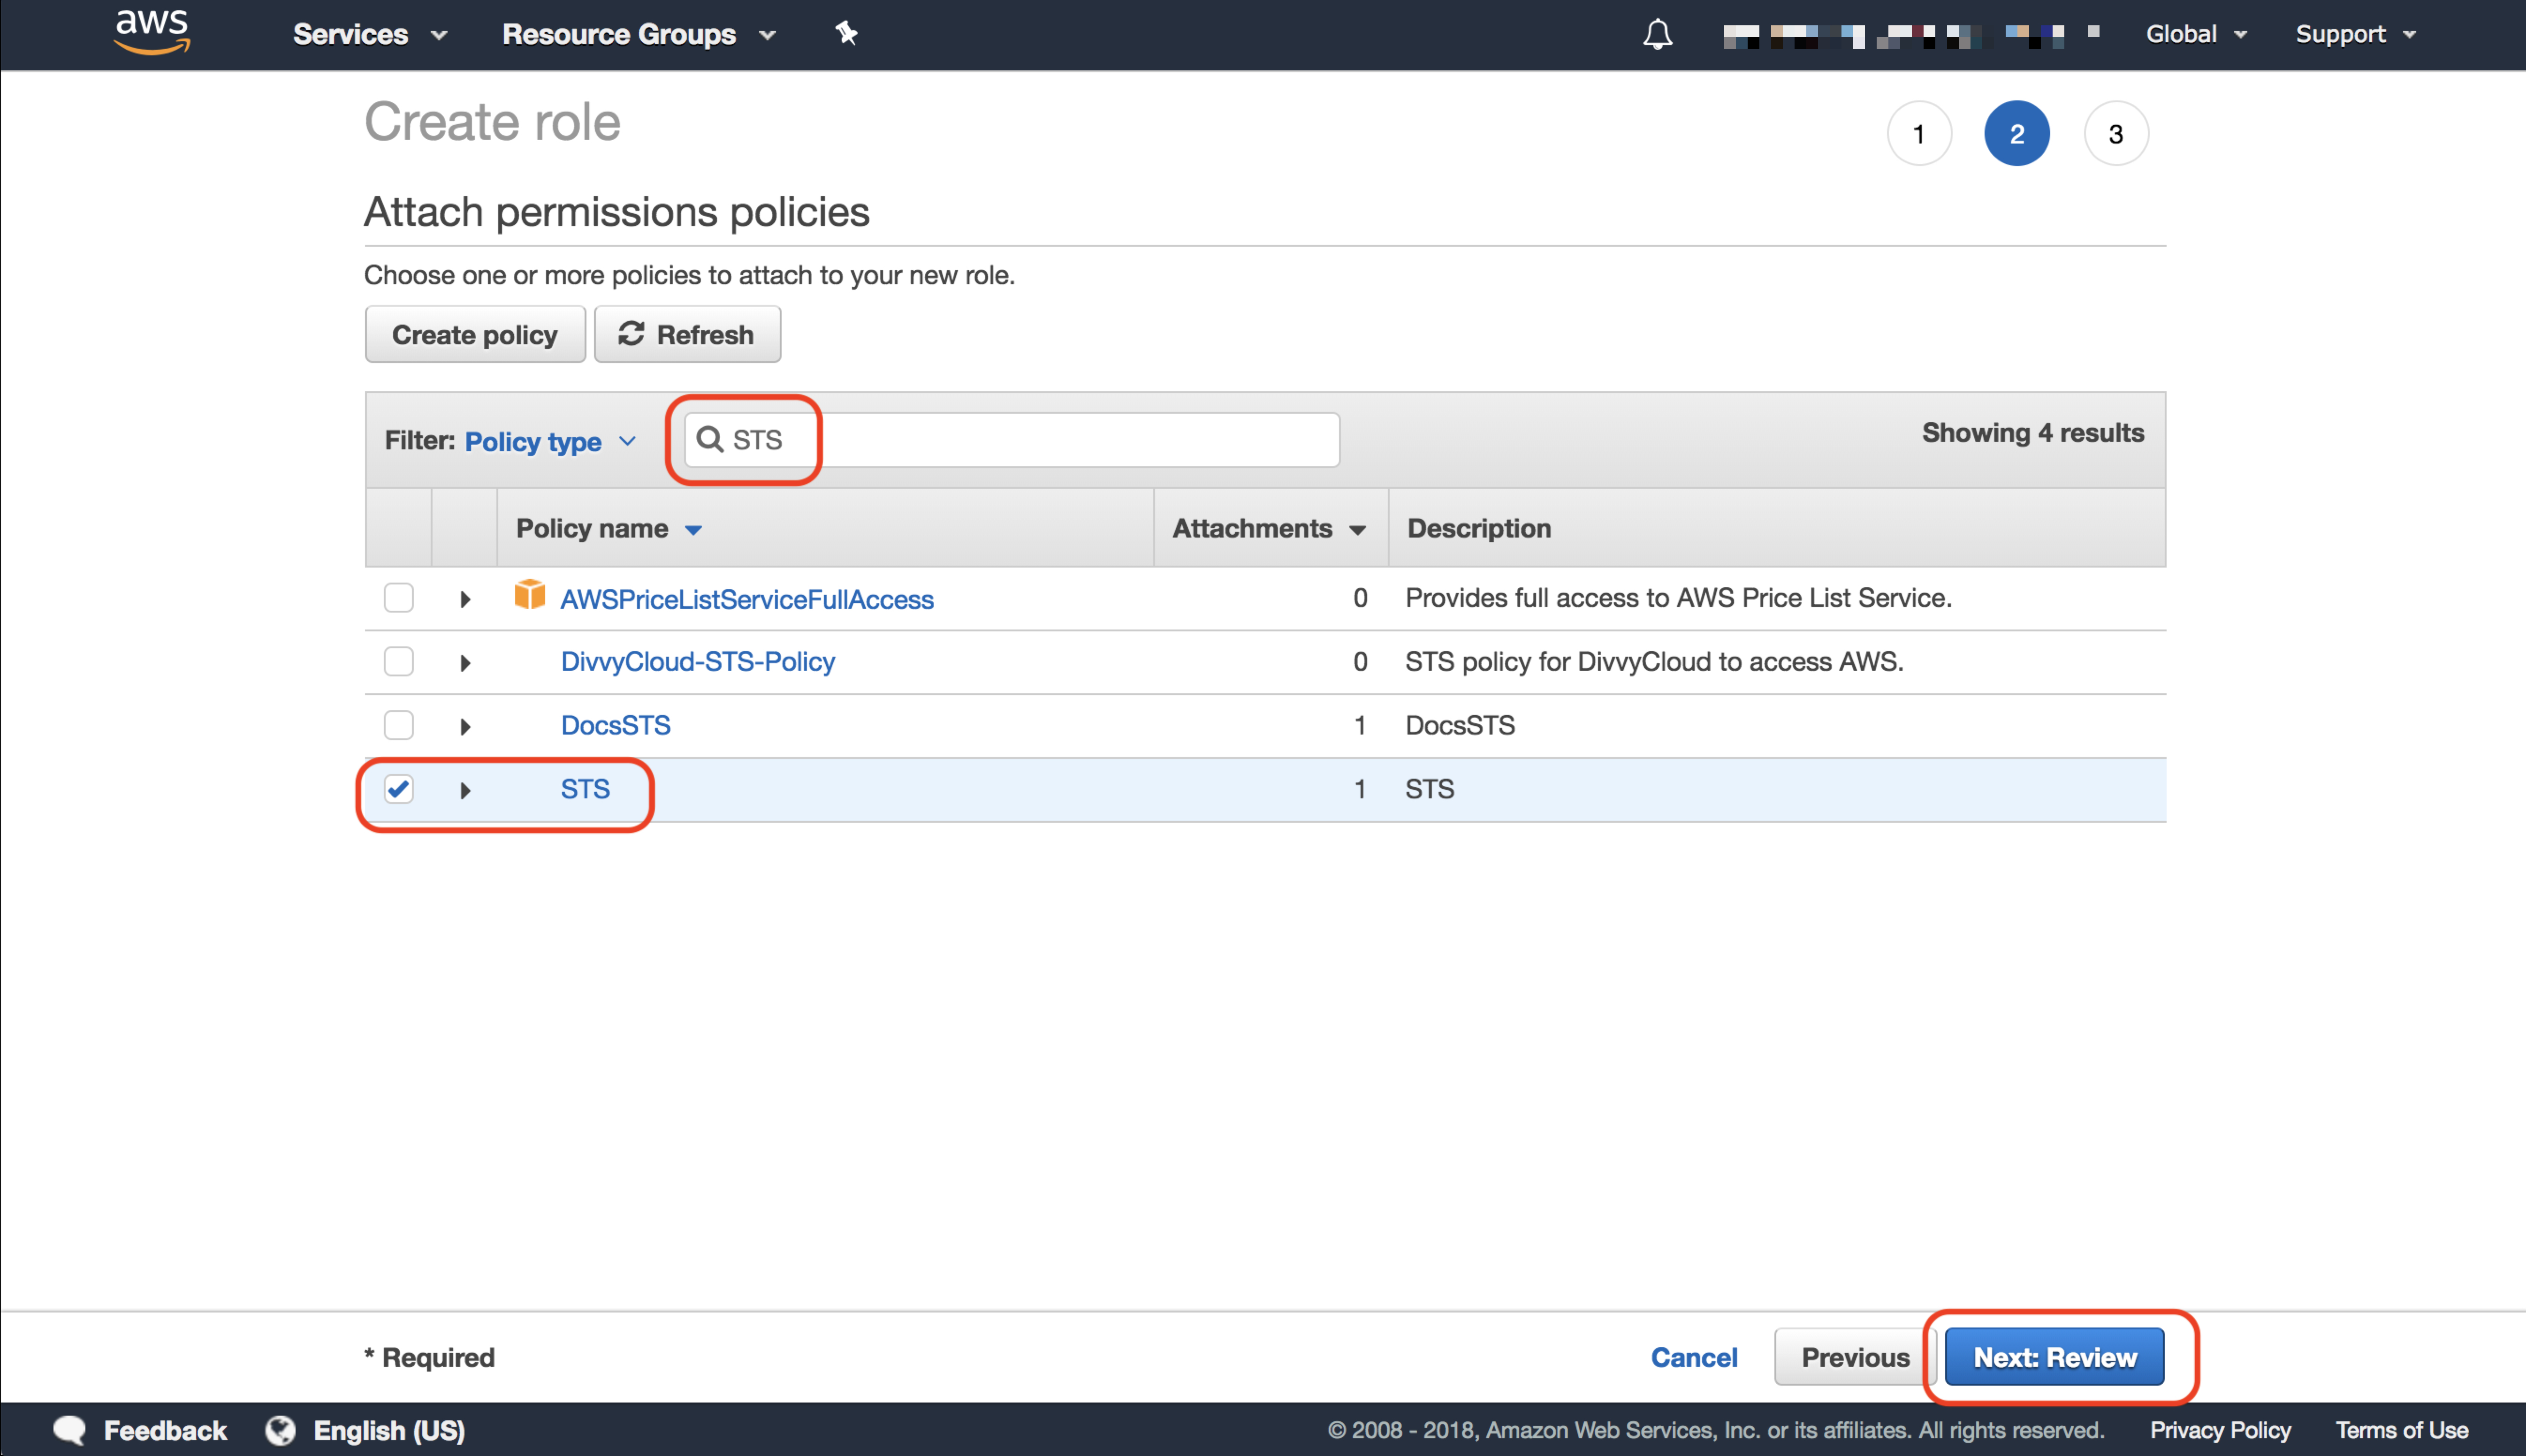Open the DocsSTS policy link
The height and width of the screenshot is (1456, 2526).
point(615,725)
